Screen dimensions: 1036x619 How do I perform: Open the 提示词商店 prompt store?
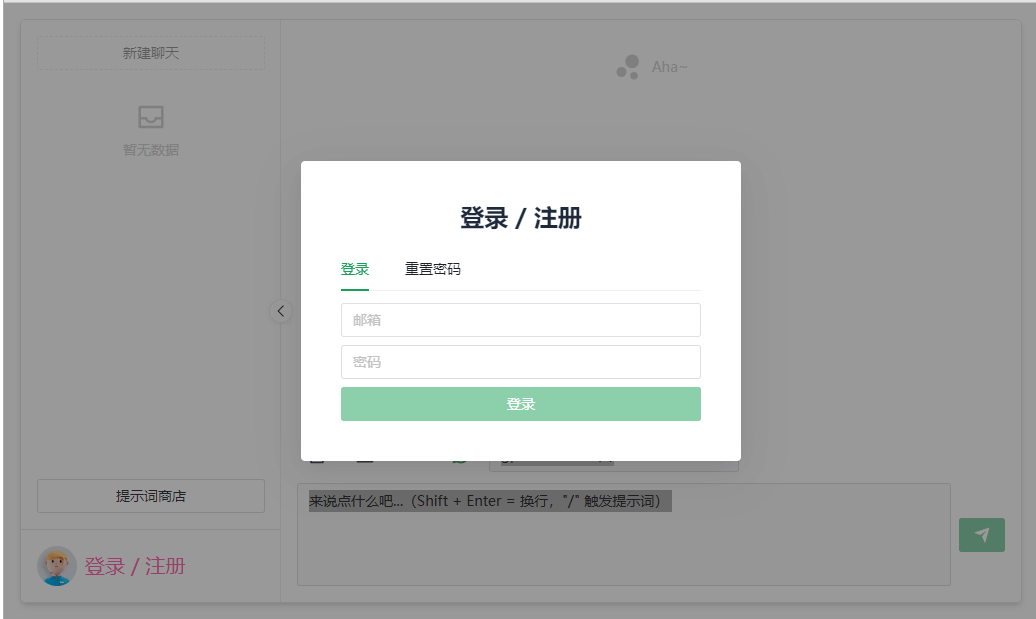click(151, 496)
